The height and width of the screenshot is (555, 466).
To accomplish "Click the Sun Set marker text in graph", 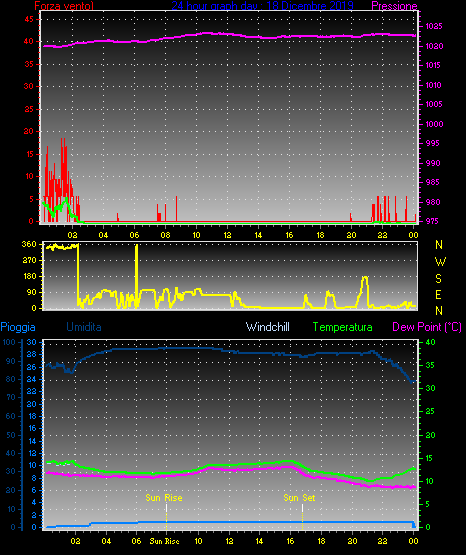I will (299, 498).
